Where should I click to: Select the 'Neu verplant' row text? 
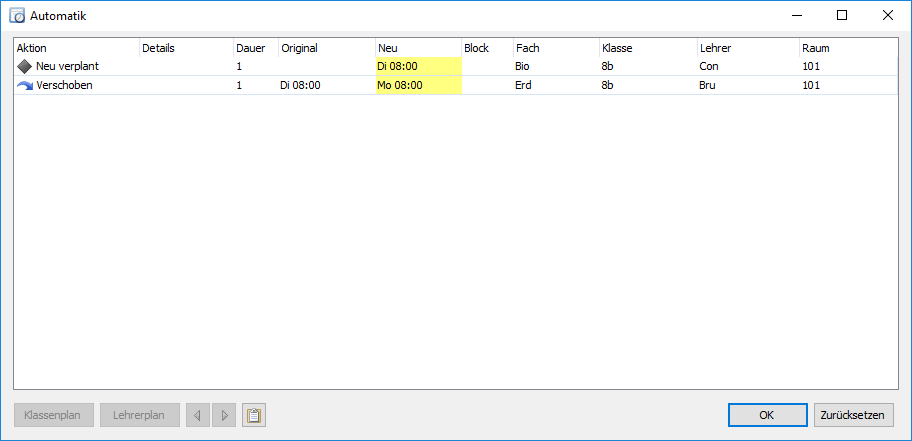pyautogui.click(x=67, y=66)
